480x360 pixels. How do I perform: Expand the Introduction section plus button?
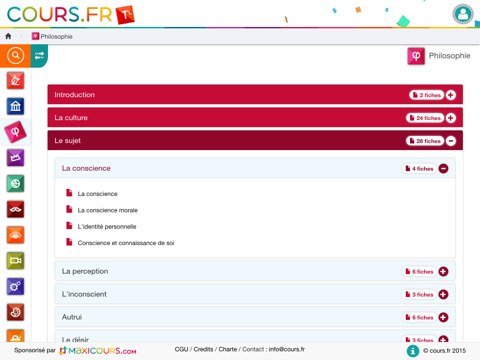click(x=451, y=95)
